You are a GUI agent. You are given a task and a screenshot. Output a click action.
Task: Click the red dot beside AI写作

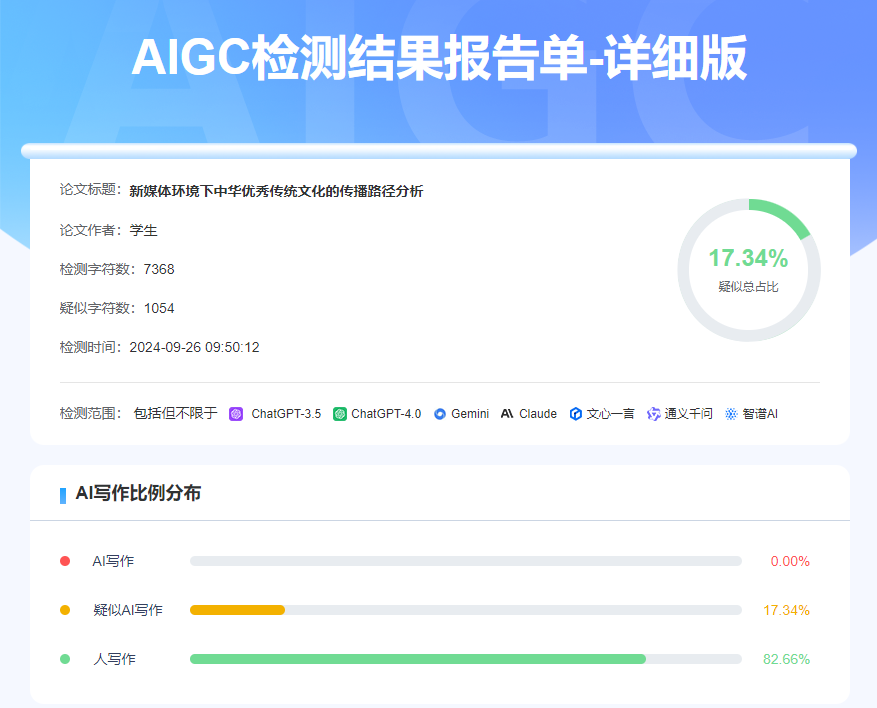[x=65, y=561]
